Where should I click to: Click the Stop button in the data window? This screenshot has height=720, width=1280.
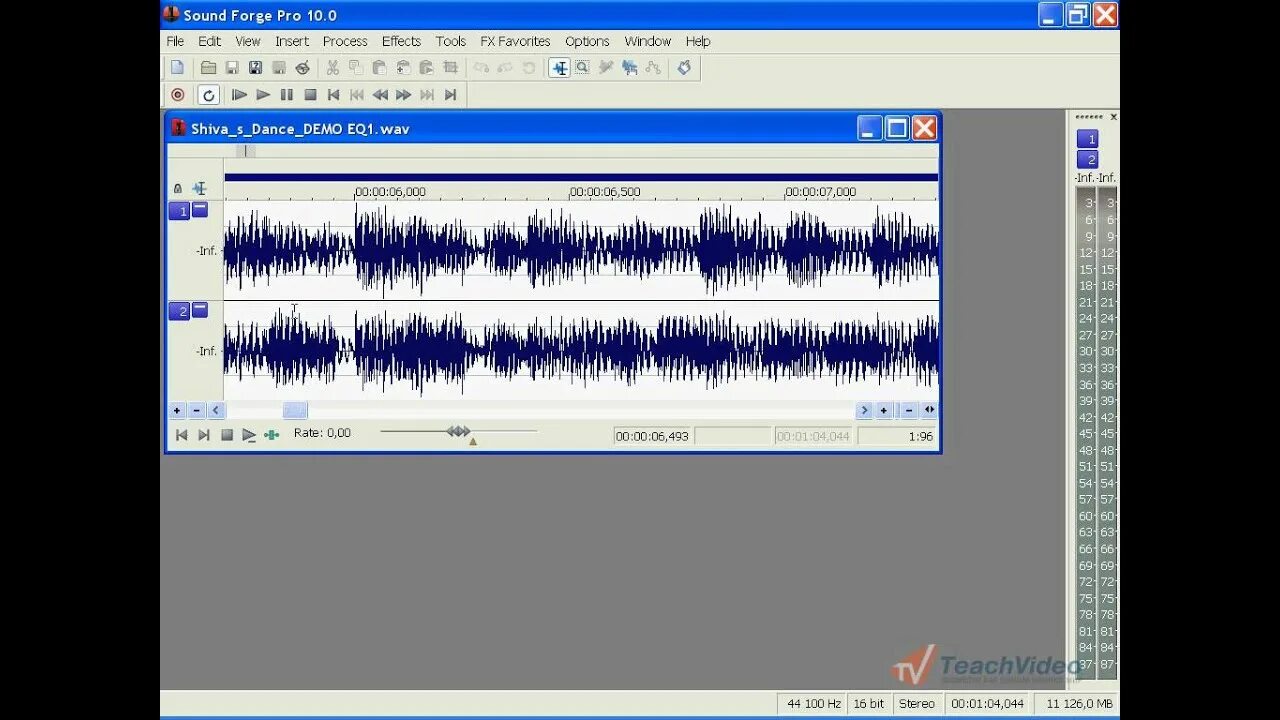coord(227,435)
